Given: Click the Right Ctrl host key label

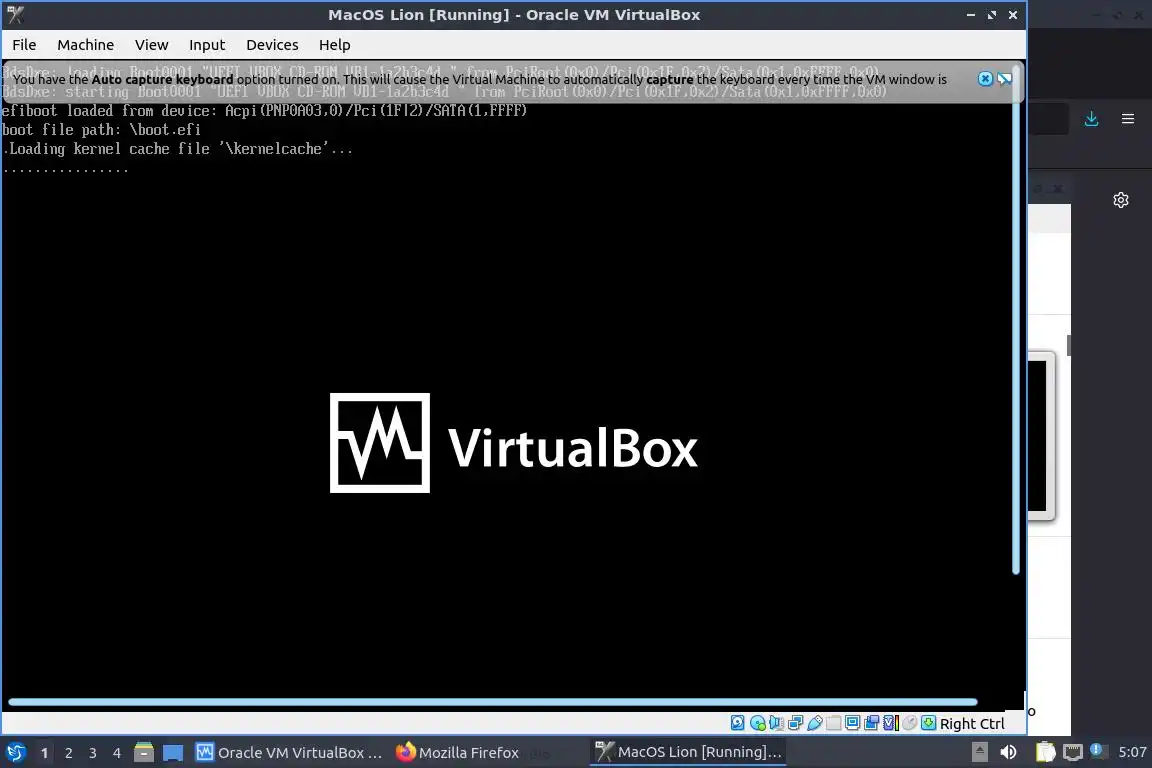Looking at the screenshot, I should click(972, 724).
